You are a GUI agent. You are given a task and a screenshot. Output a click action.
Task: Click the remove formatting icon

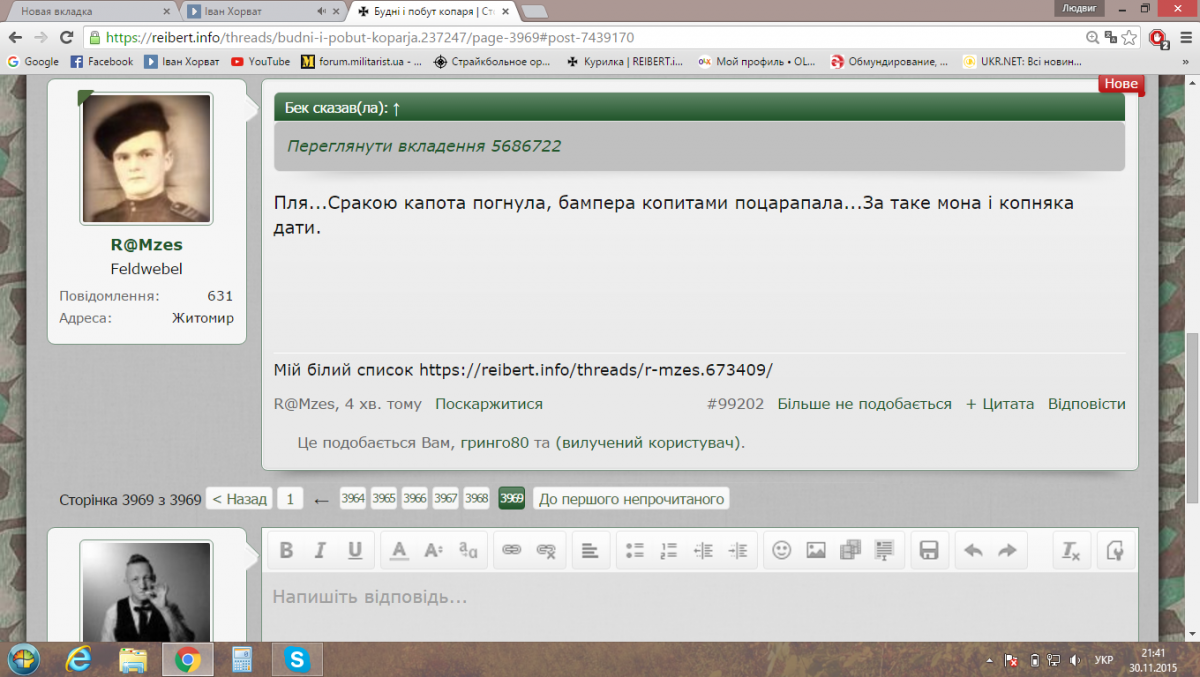click(x=1071, y=550)
